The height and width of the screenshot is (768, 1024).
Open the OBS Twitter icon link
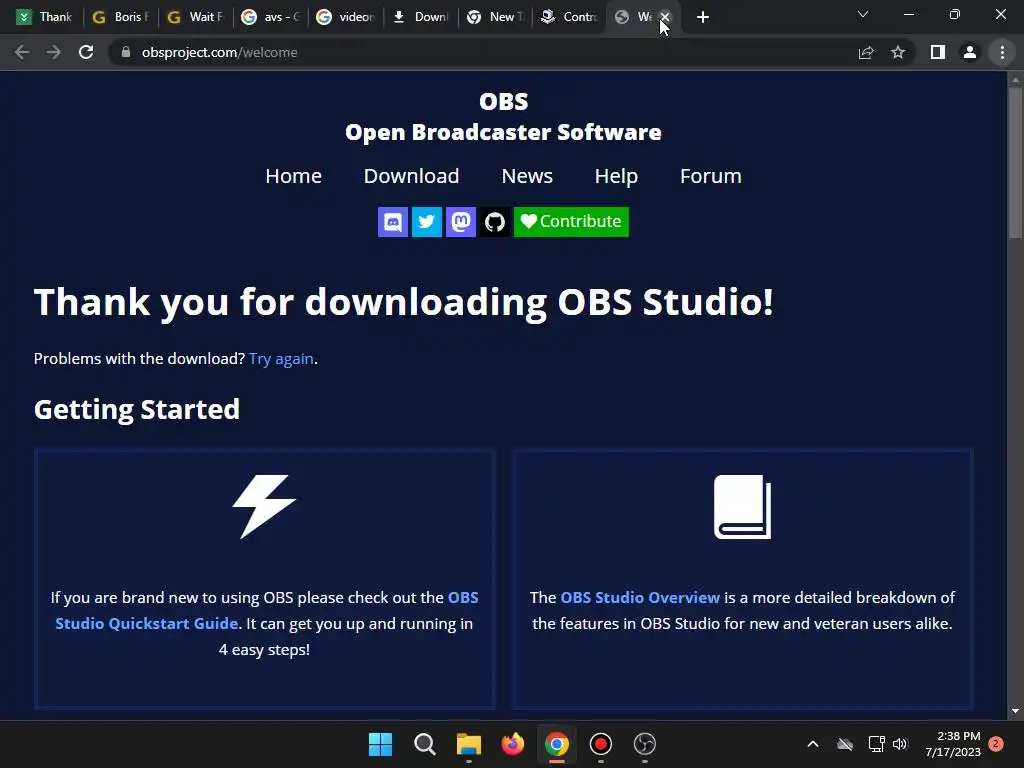click(426, 222)
